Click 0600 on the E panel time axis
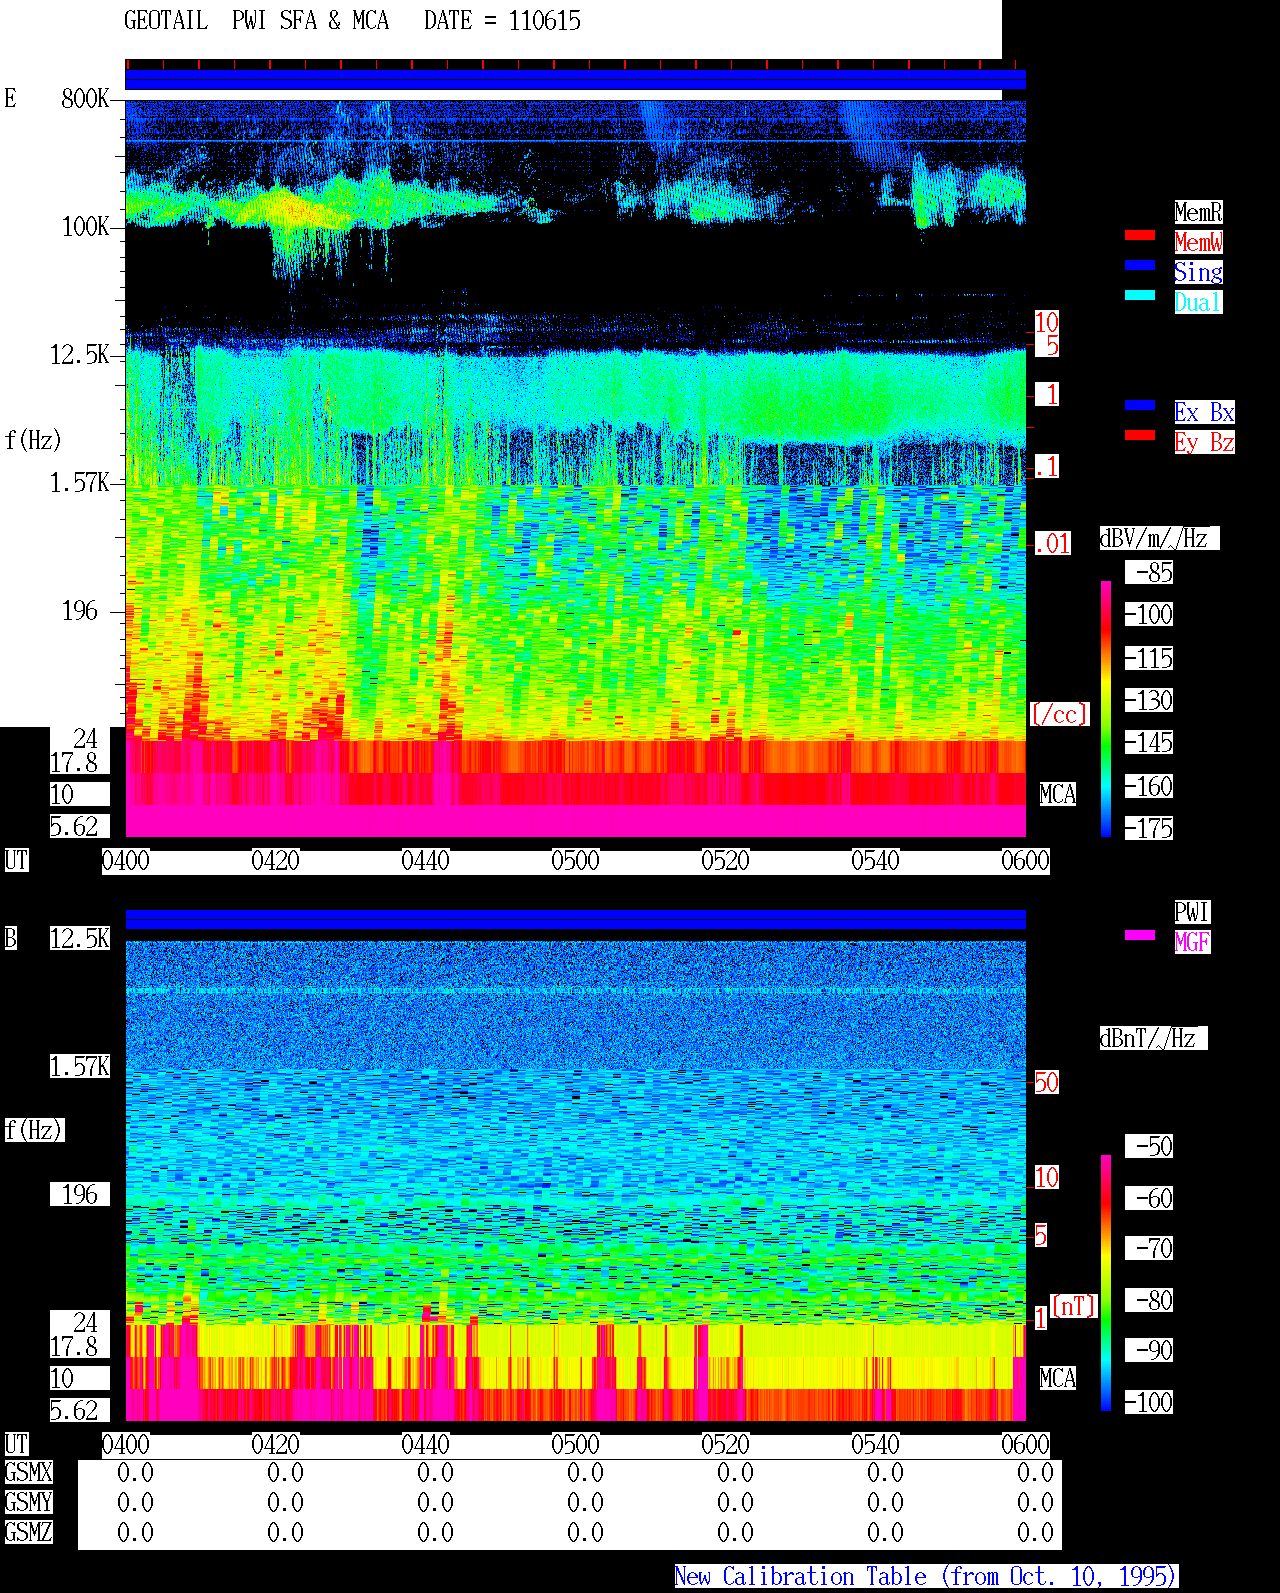This screenshot has width=1280, height=1593. tap(1026, 860)
